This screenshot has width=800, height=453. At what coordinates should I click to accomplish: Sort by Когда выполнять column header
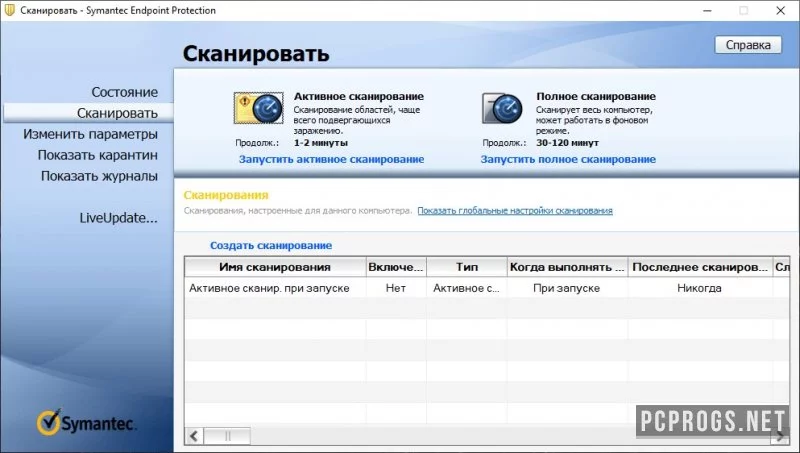click(x=567, y=267)
